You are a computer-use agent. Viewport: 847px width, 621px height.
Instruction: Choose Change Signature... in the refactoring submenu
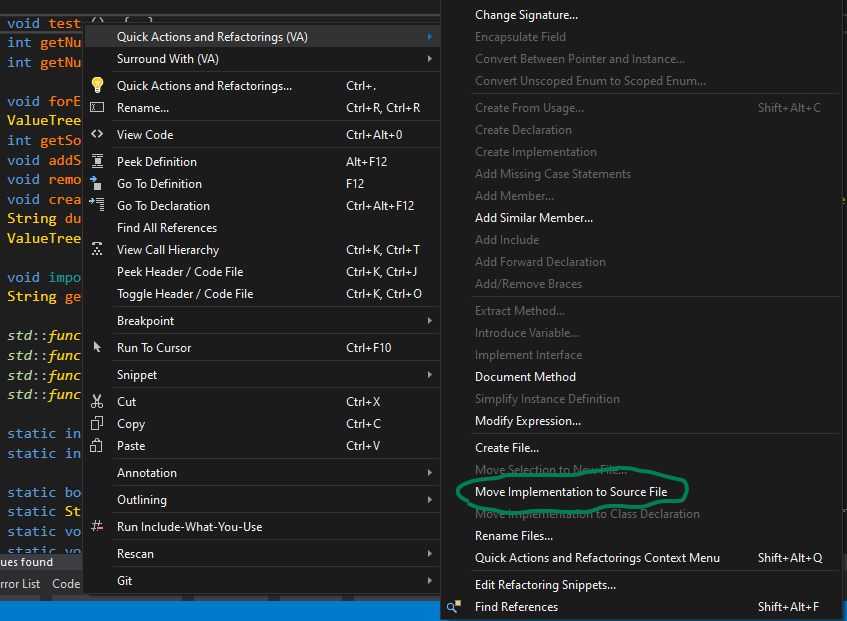pos(526,15)
